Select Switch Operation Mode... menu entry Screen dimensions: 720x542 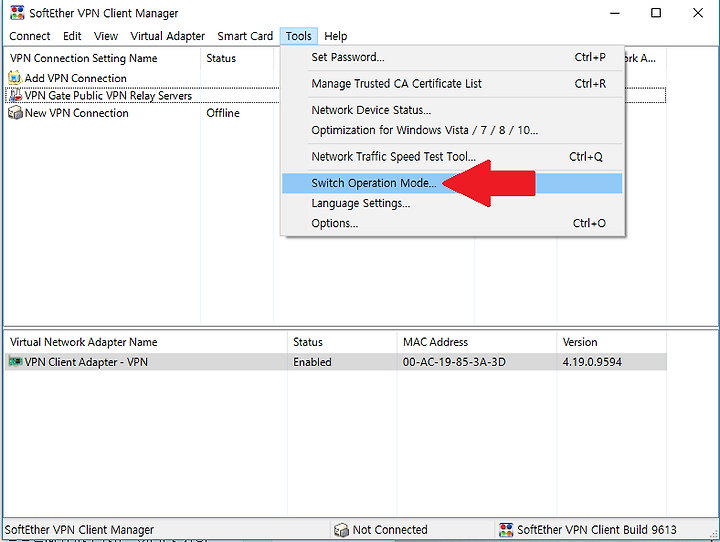point(452,183)
